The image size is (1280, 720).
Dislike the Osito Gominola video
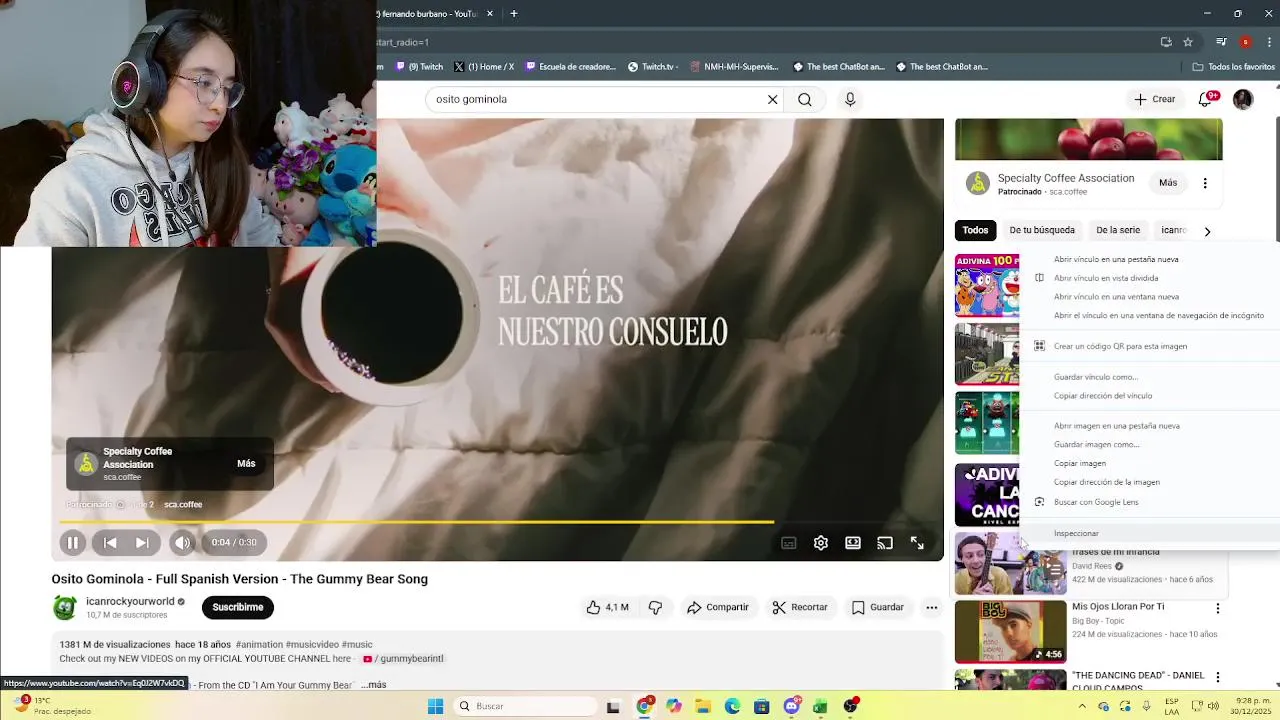(x=655, y=607)
